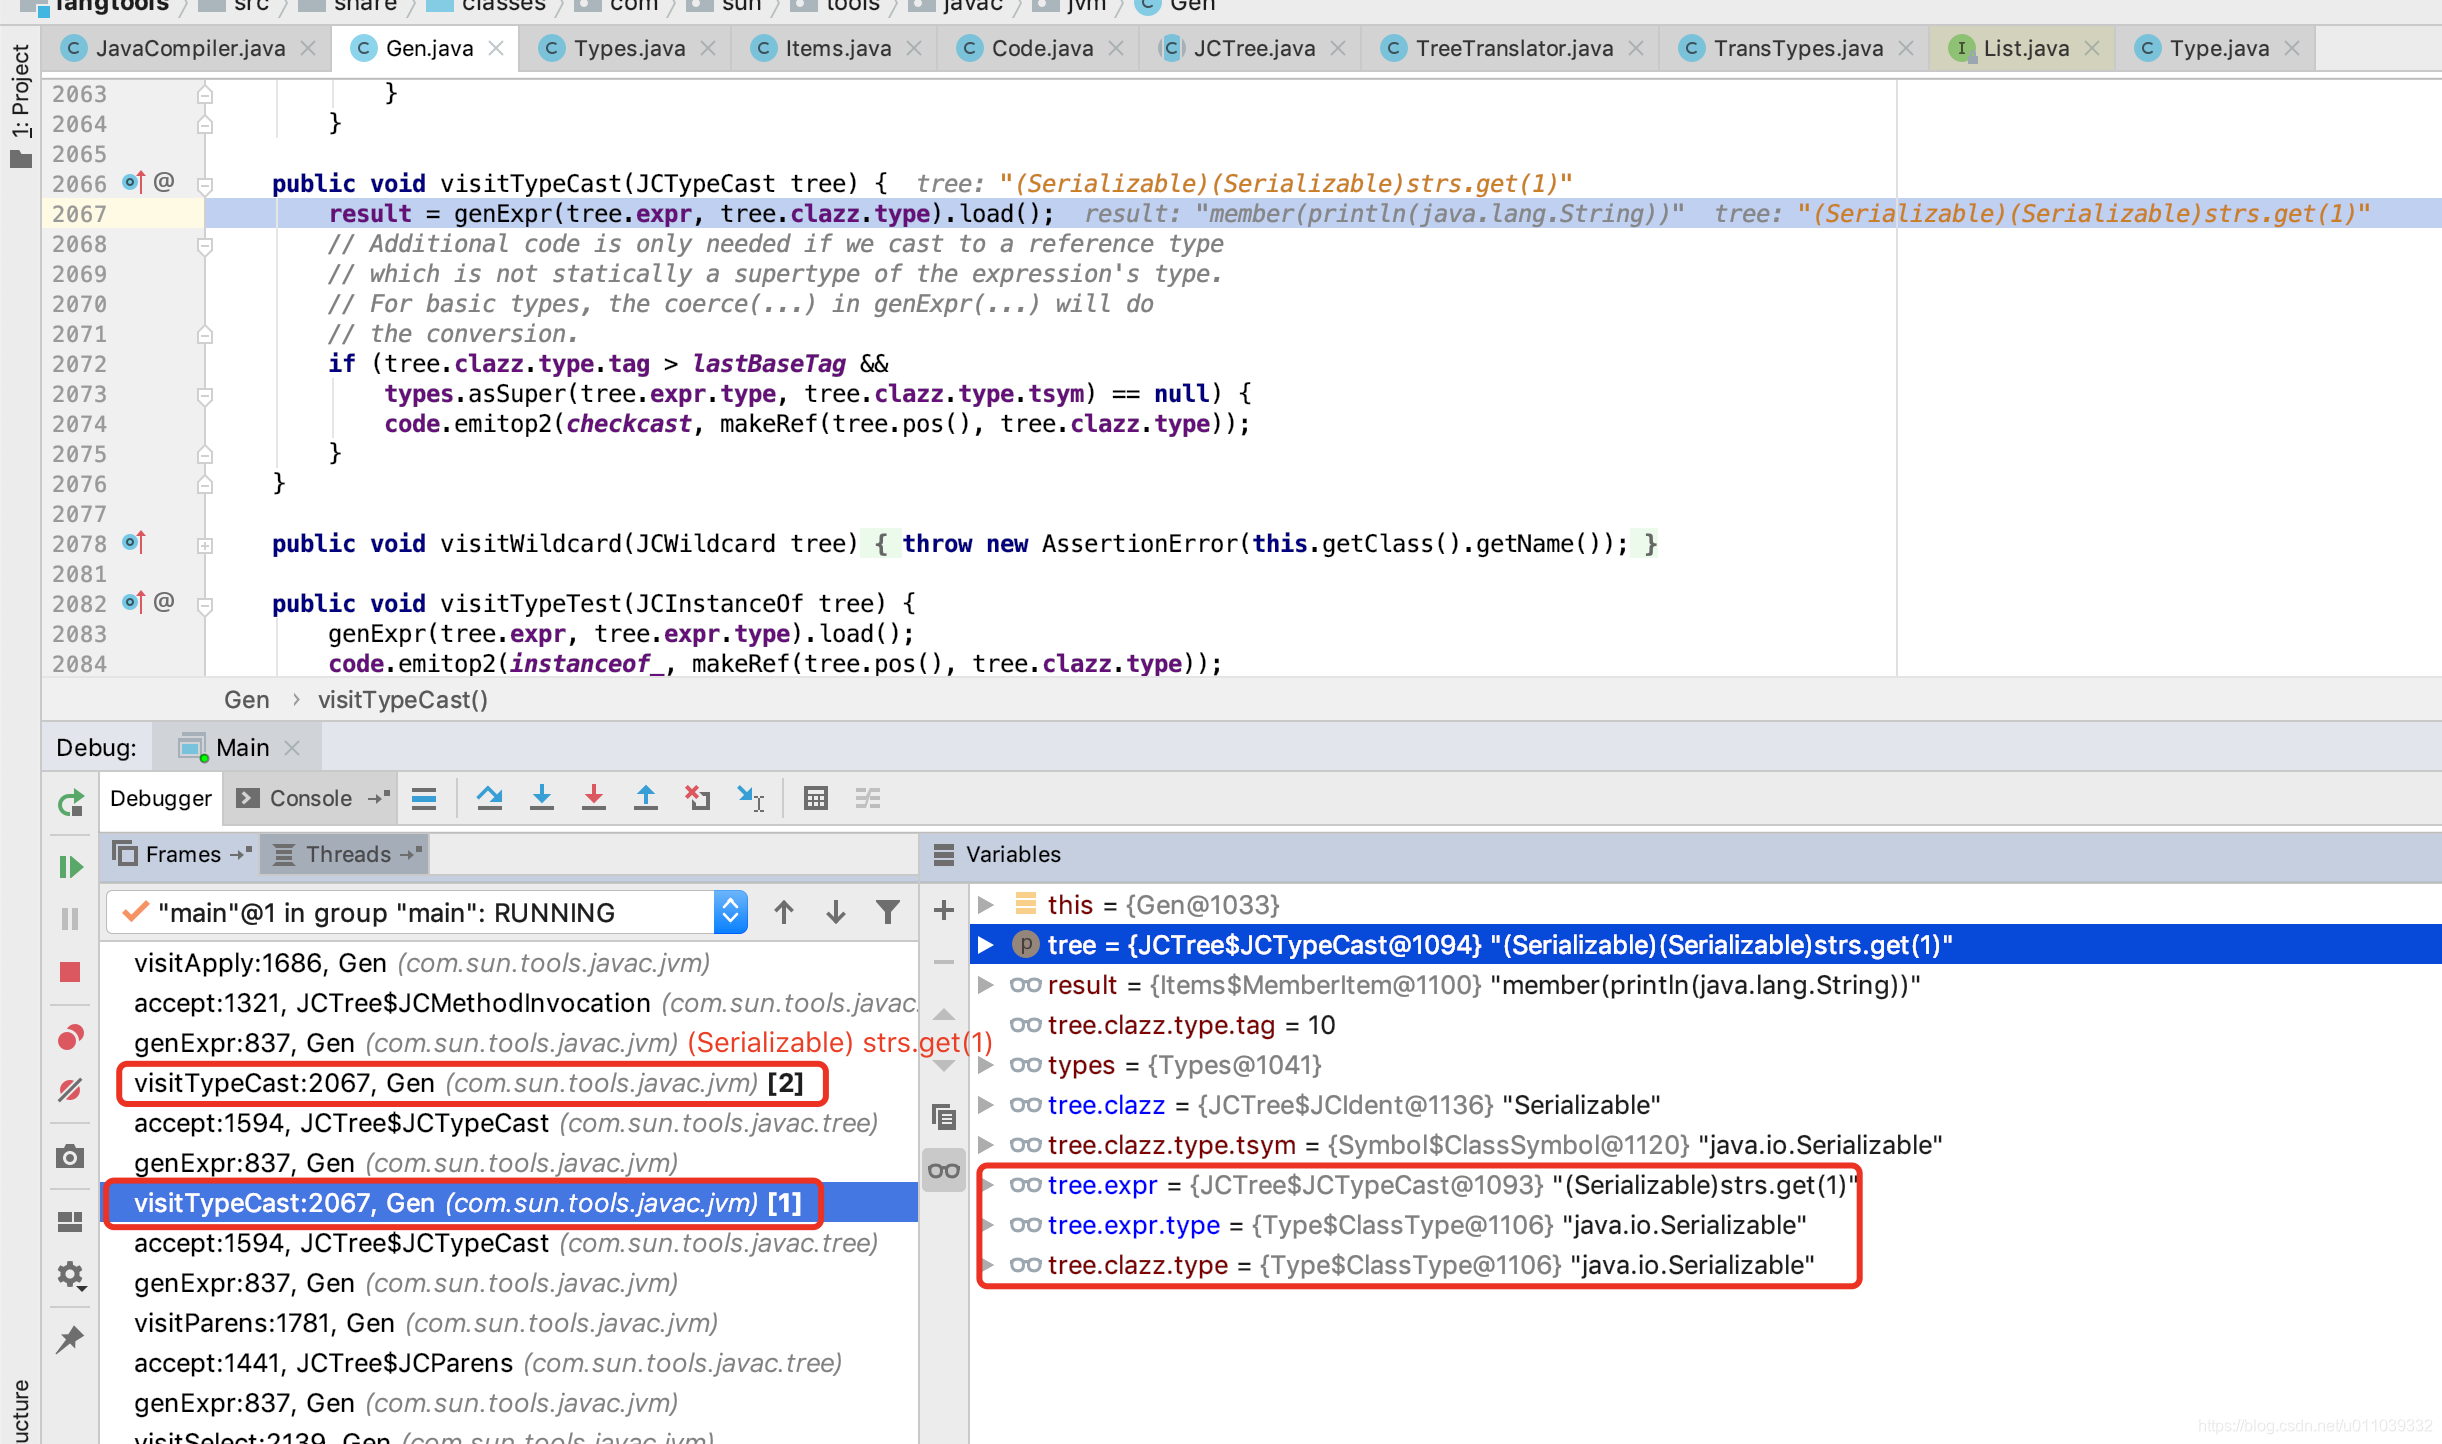The image size is (2442, 1444).
Task: Toggle the Mute Breakpoints icon
Action: (x=70, y=1090)
